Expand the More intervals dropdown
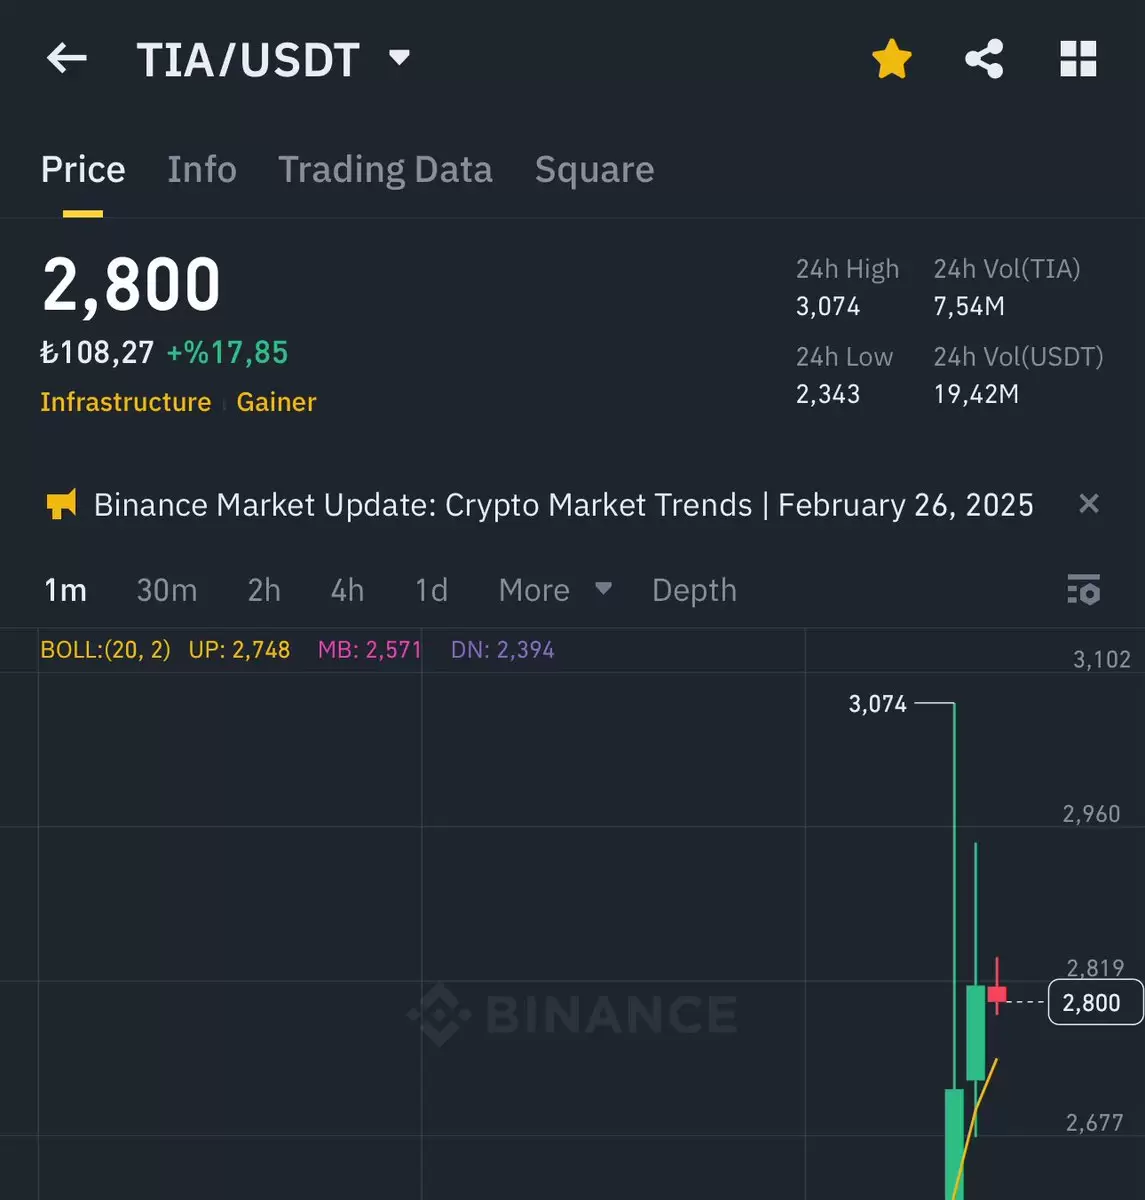1145x1200 pixels. click(x=555, y=590)
